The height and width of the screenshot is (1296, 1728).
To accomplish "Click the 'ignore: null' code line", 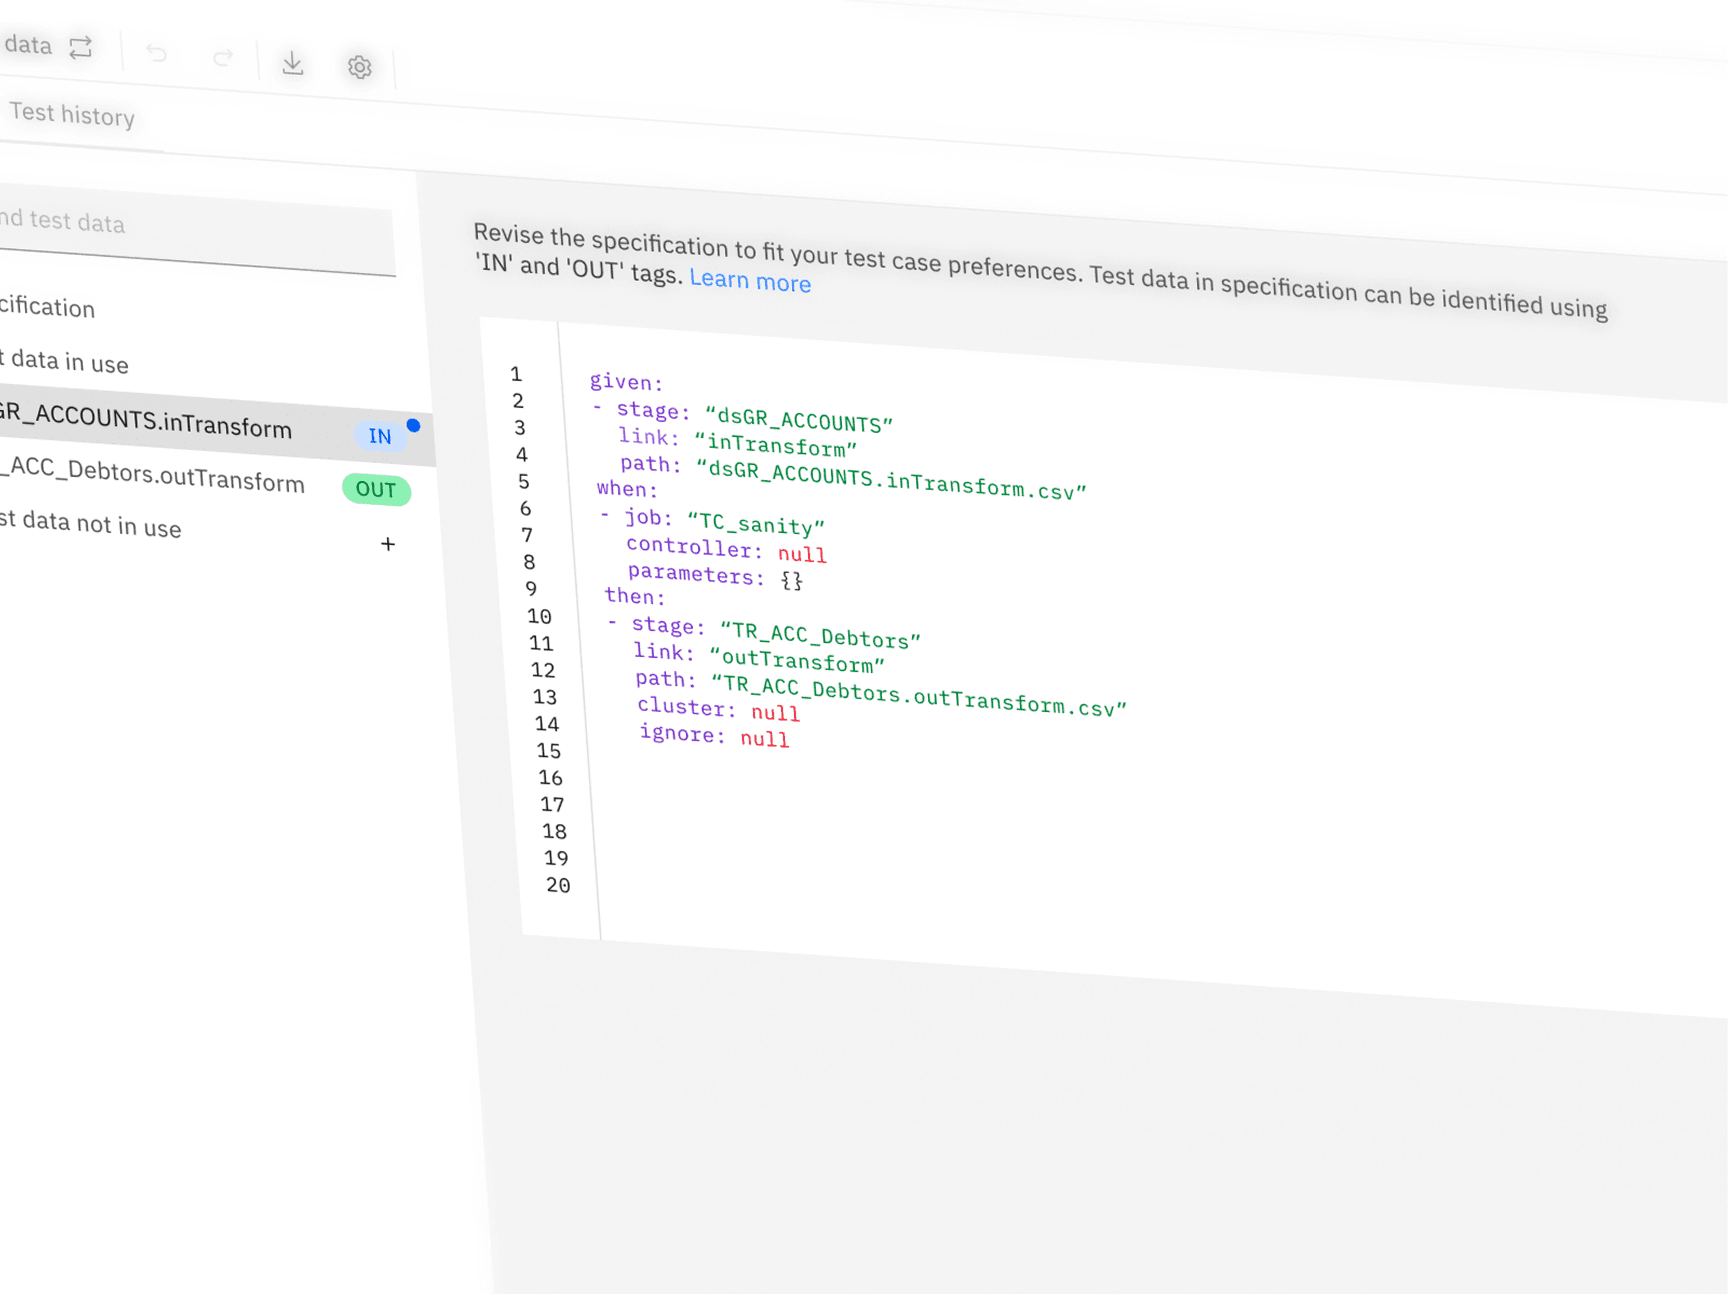I will (714, 736).
